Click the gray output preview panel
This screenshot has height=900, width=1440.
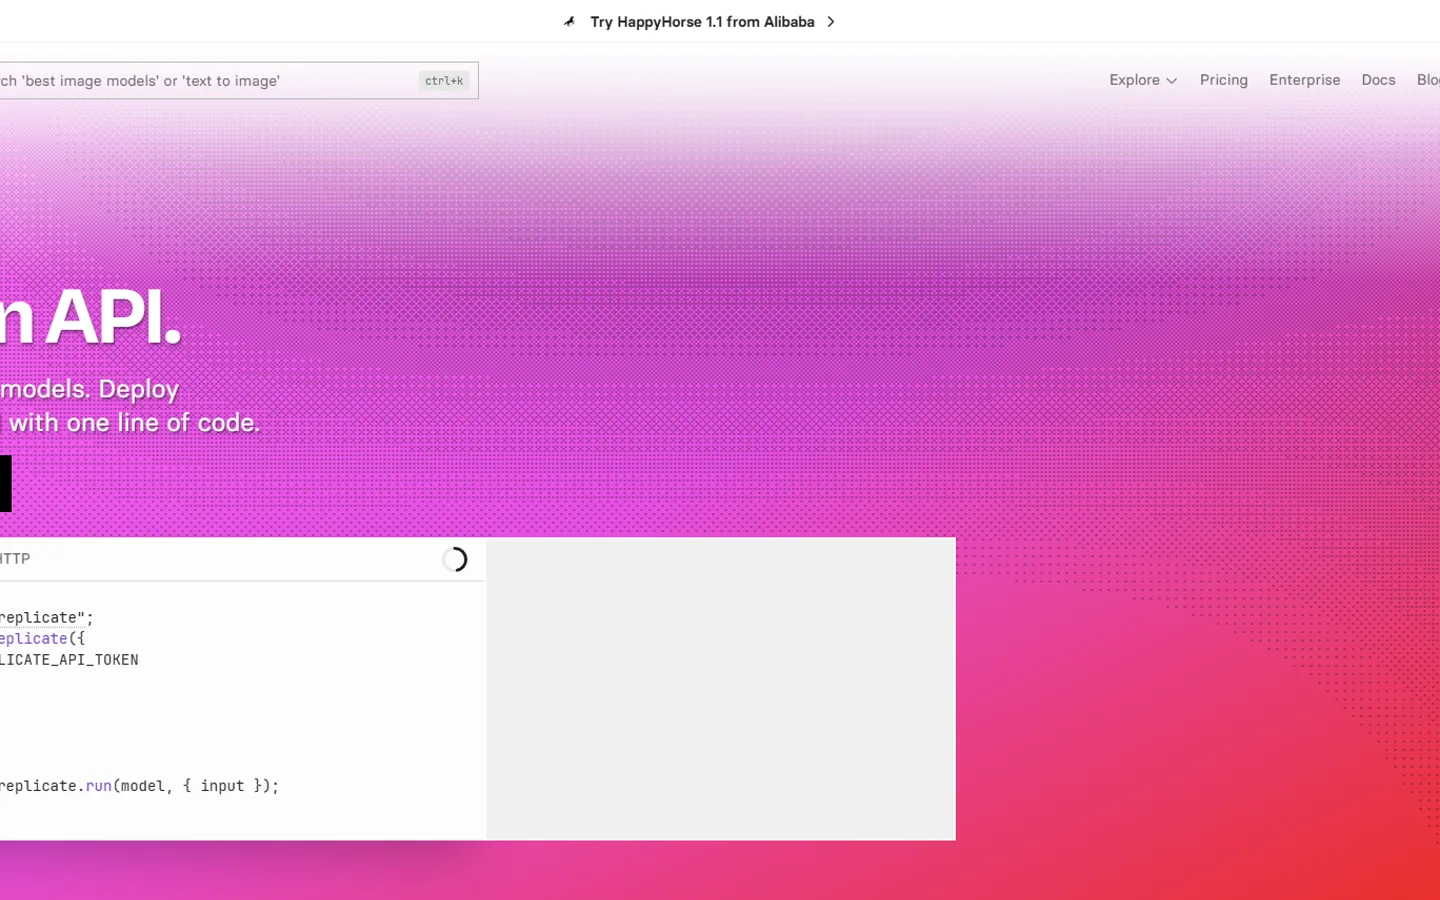tap(721, 689)
